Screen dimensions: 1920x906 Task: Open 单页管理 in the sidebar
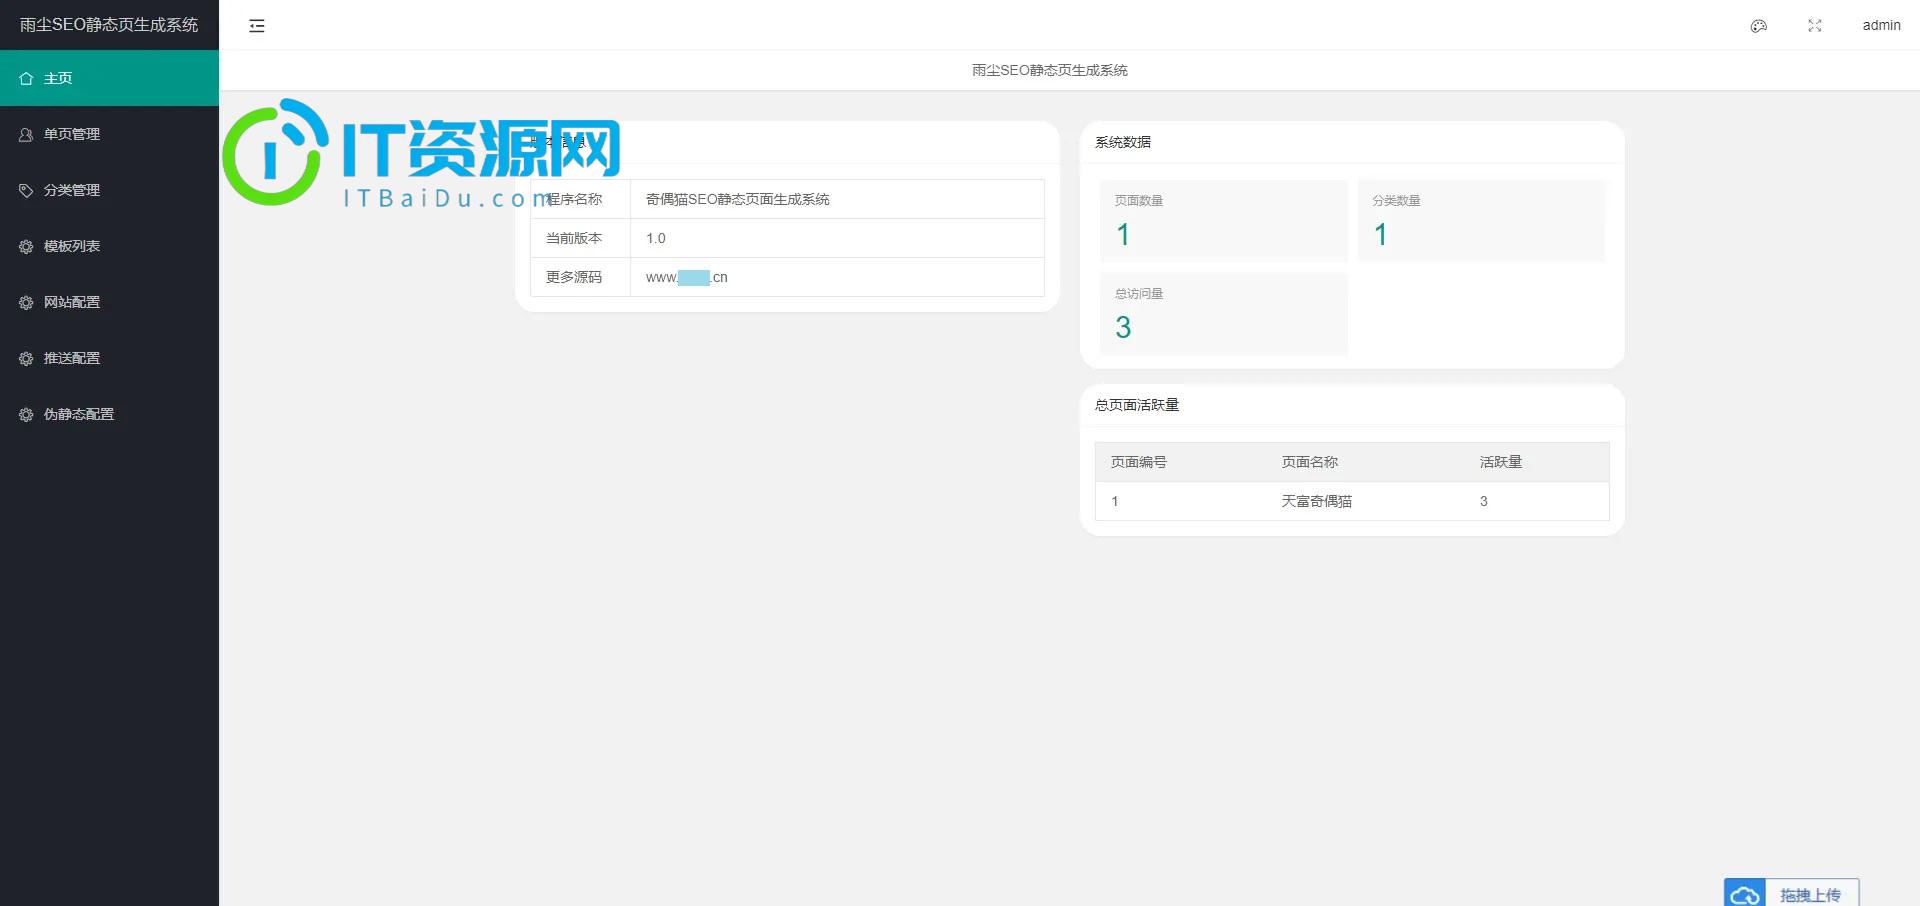coord(109,134)
